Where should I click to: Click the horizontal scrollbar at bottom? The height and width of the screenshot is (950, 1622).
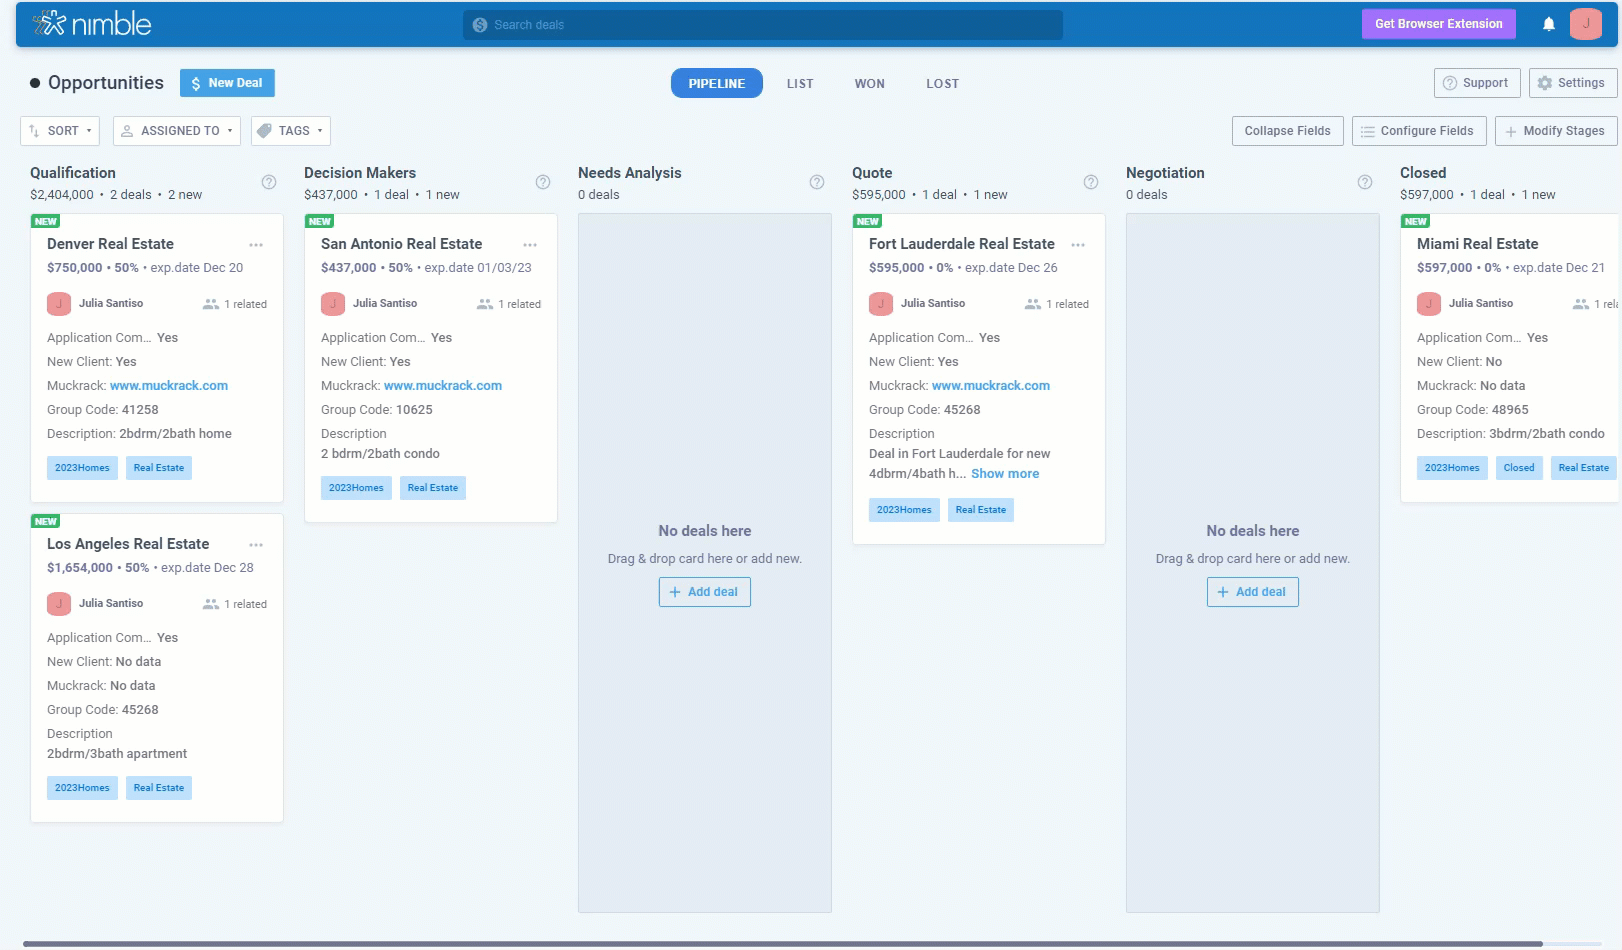pyautogui.click(x=782, y=943)
